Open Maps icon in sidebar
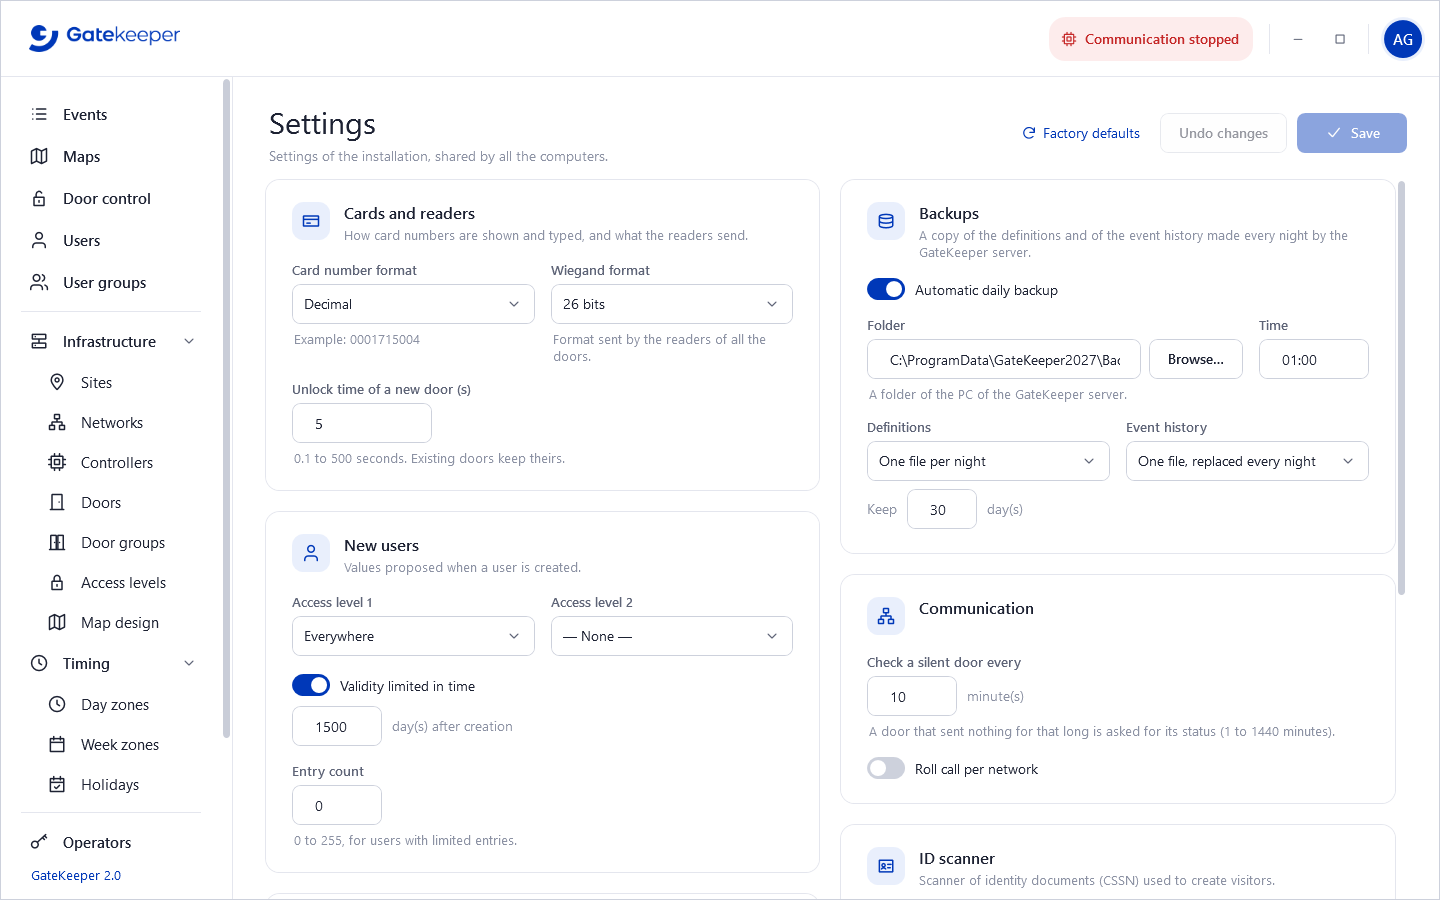The image size is (1440, 900). coord(39,156)
